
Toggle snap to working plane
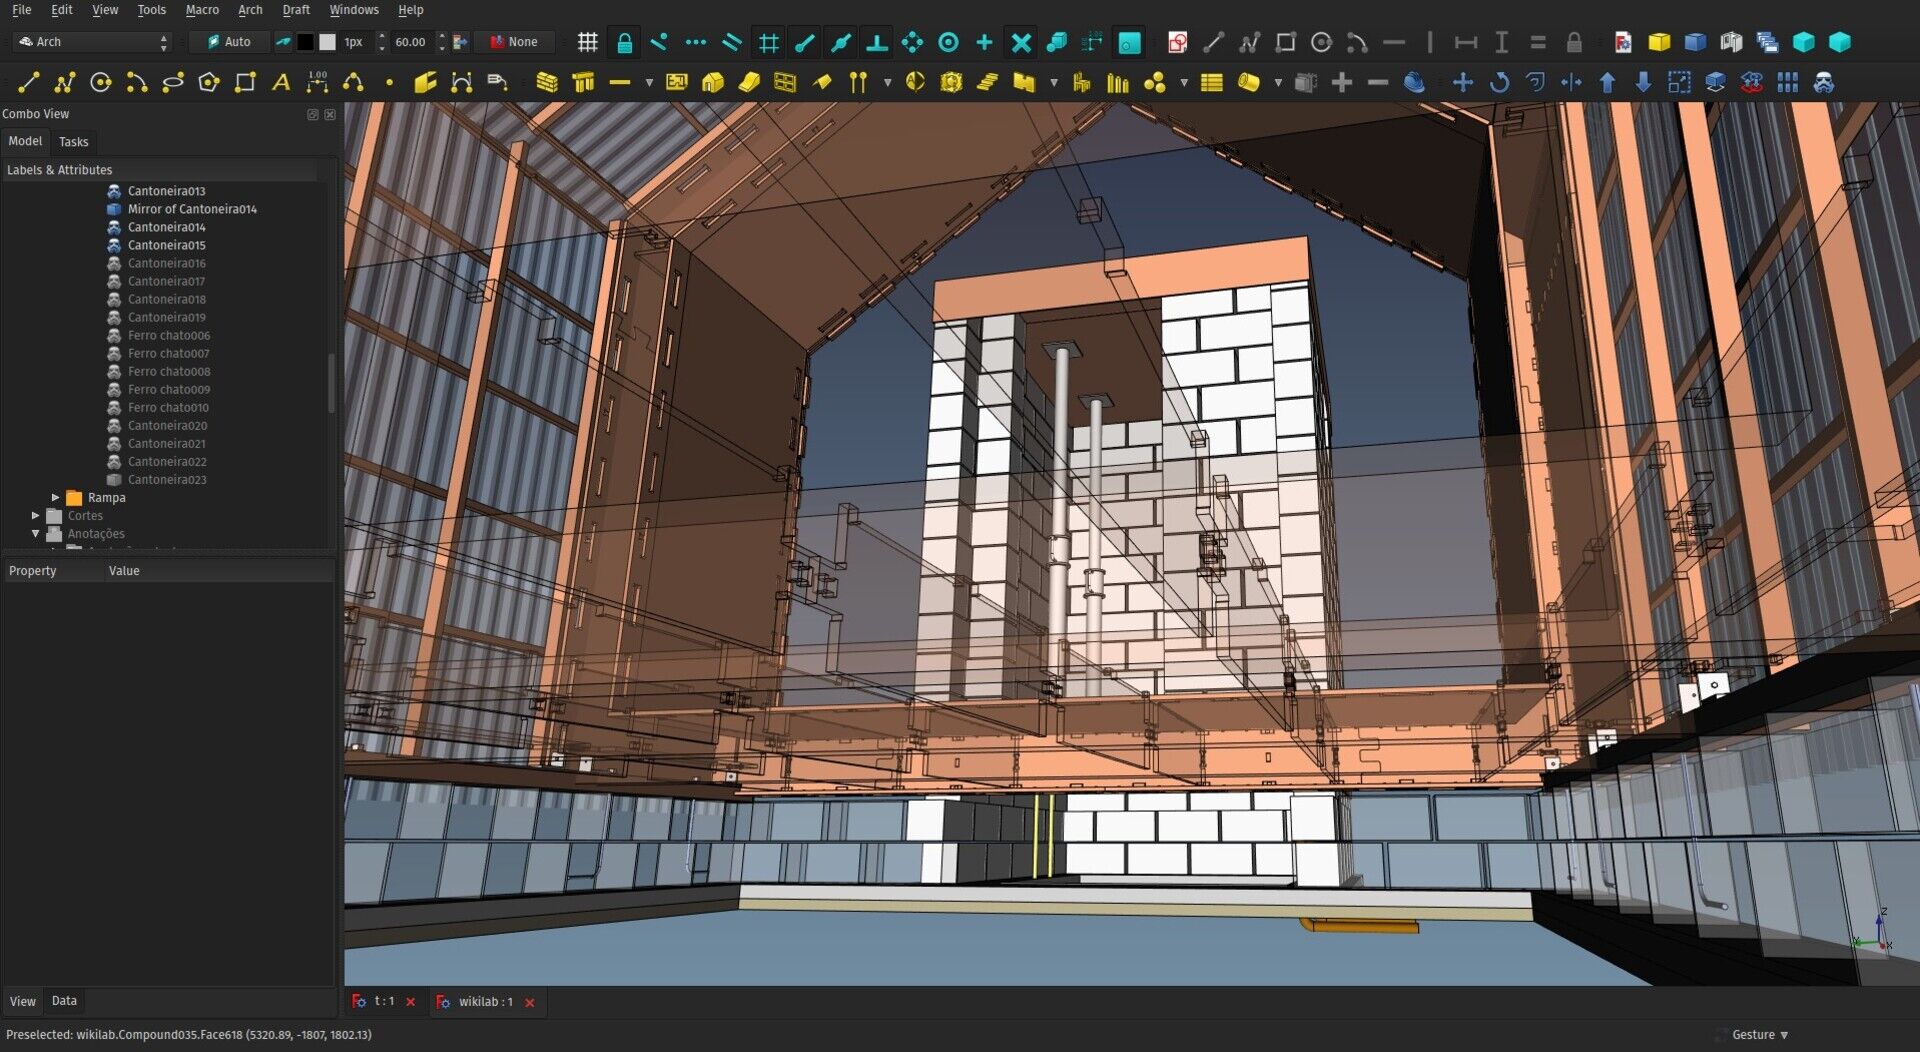point(1129,42)
